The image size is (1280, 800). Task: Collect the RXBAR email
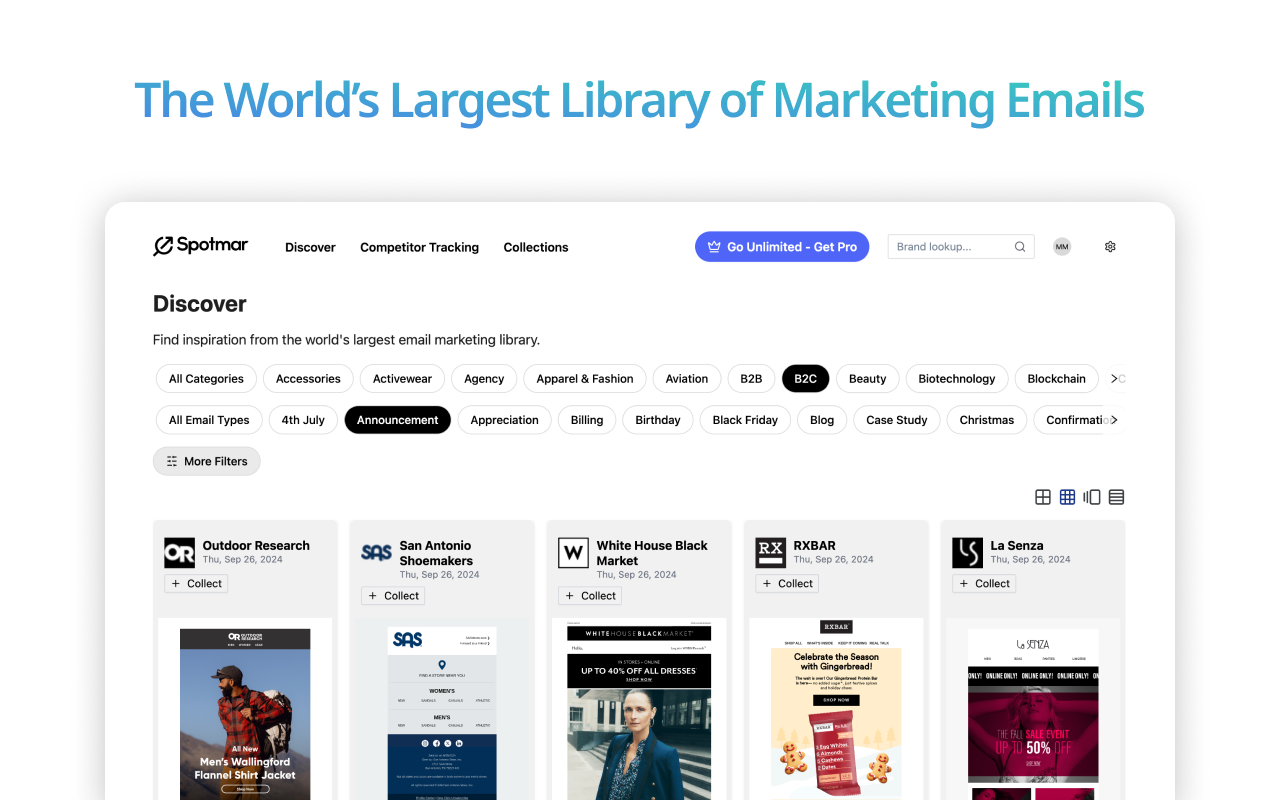click(x=787, y=584)
